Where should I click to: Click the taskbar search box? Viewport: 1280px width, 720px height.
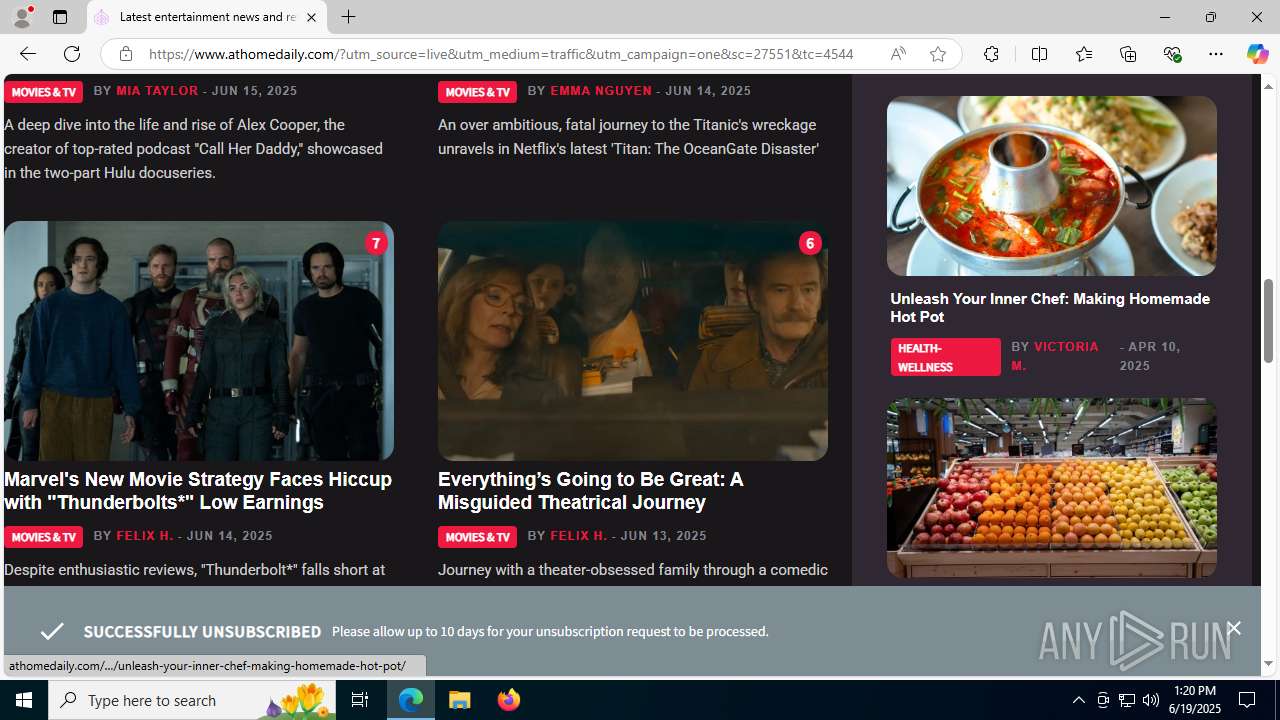click(x=193, y=700)
